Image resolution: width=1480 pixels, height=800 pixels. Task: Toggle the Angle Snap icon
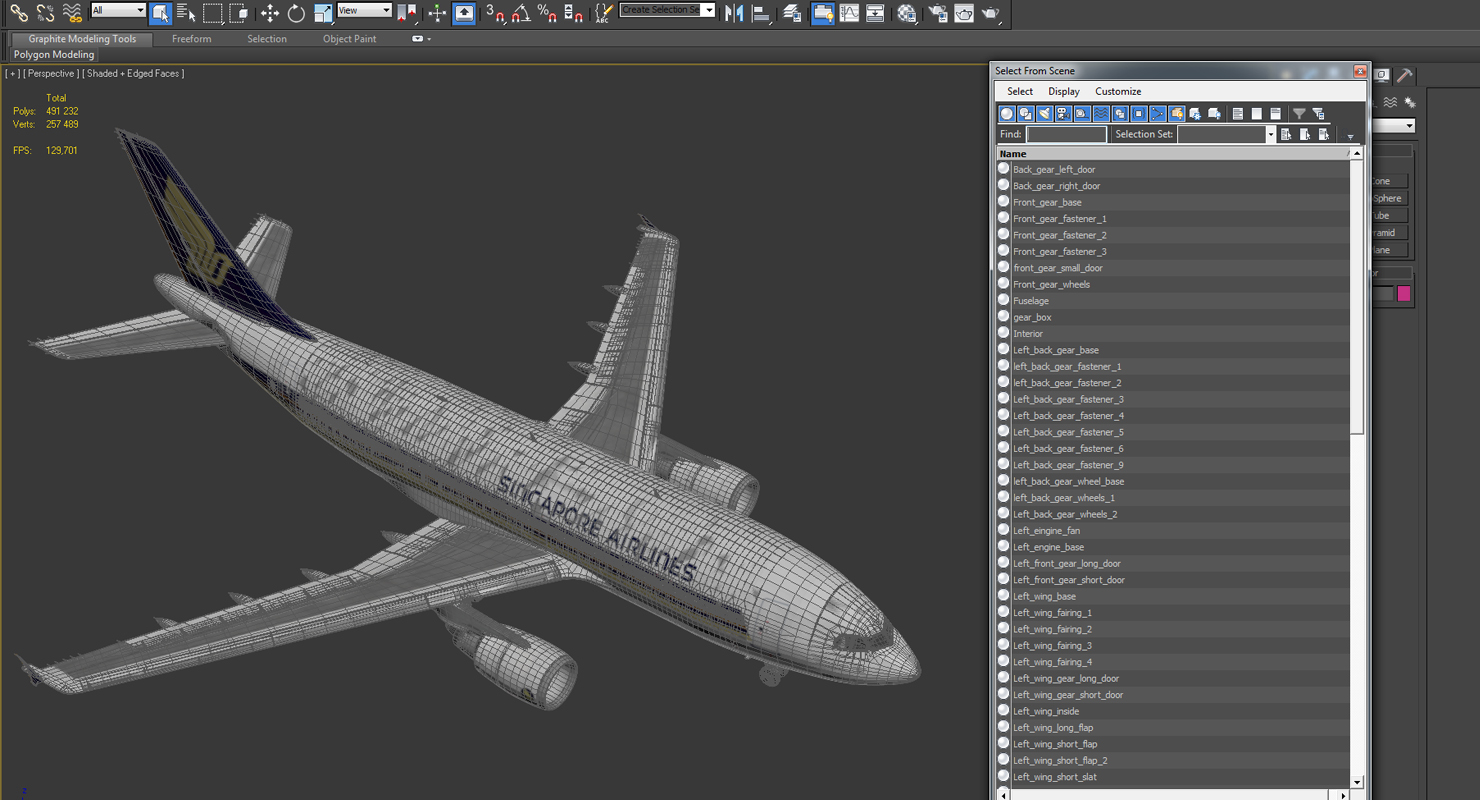pos(521,13)
